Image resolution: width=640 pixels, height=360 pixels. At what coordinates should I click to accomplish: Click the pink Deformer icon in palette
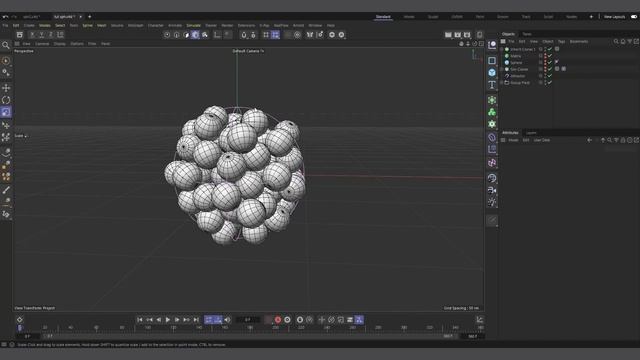tap(492, 163)
